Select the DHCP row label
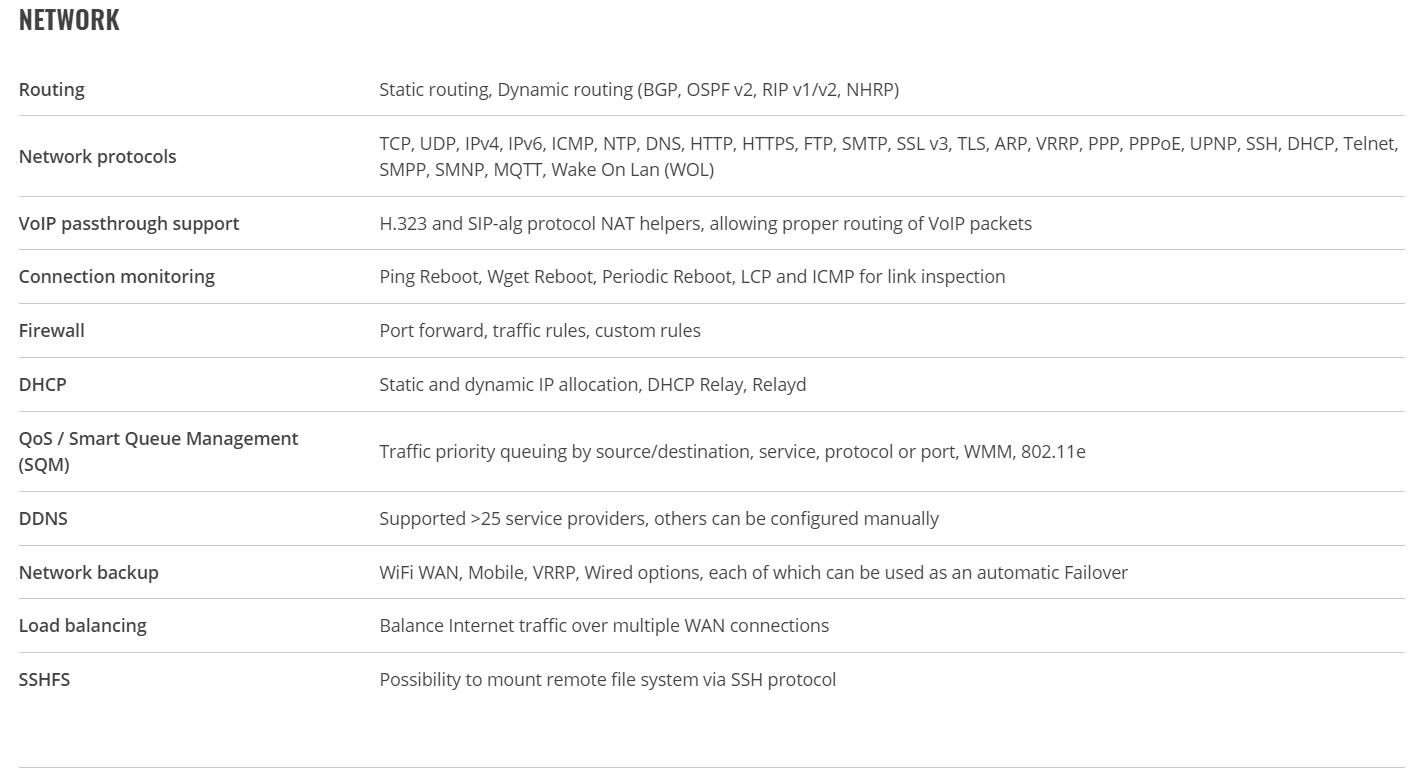The height and width of the screenshot is (774, 1412). coord(43,384)
